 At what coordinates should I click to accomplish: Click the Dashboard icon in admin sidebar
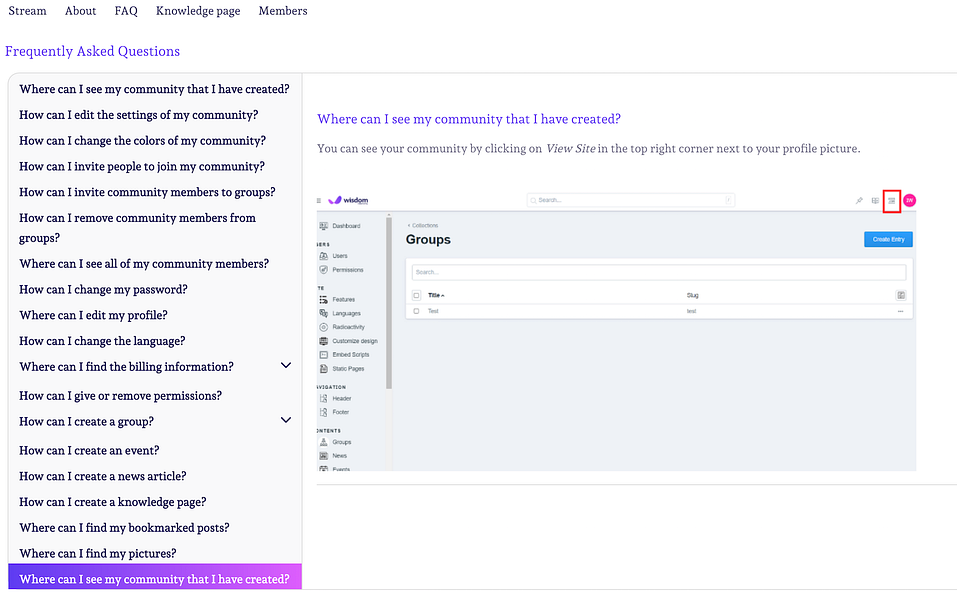point(323,226)
